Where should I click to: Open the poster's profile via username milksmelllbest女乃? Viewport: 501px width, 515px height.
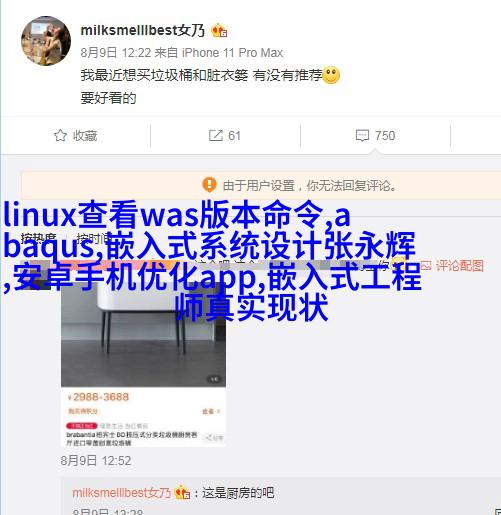(x=143, y=30)
